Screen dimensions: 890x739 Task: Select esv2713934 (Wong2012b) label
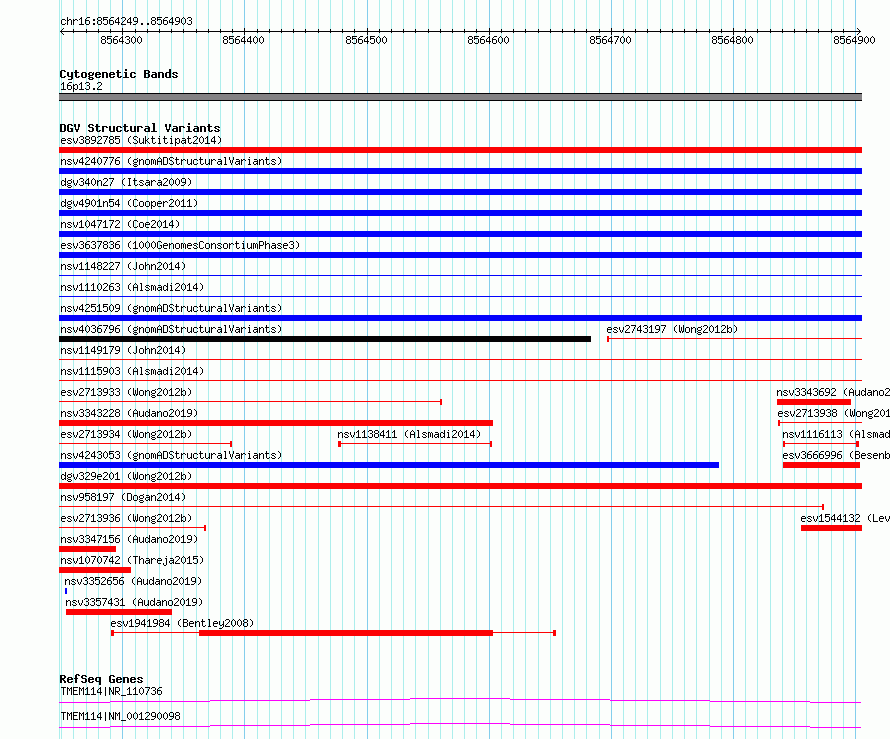[126, 434]
